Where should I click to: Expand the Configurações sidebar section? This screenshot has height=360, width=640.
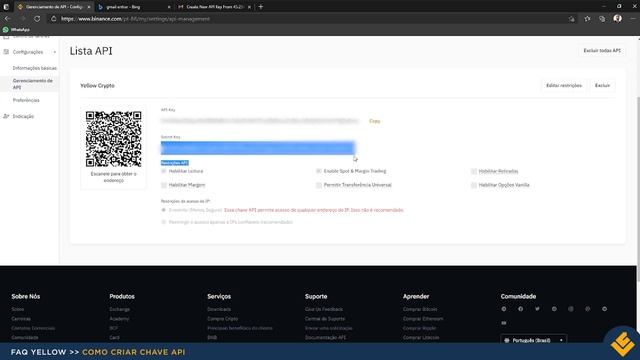tap(55, 52)
